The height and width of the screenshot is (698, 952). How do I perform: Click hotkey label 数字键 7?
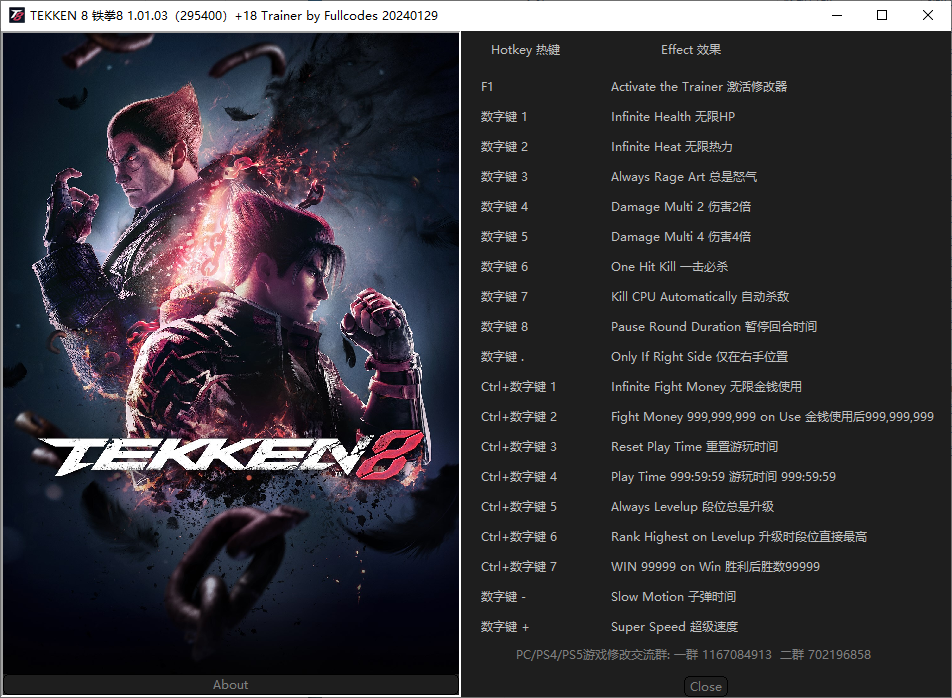click(504, 297)
